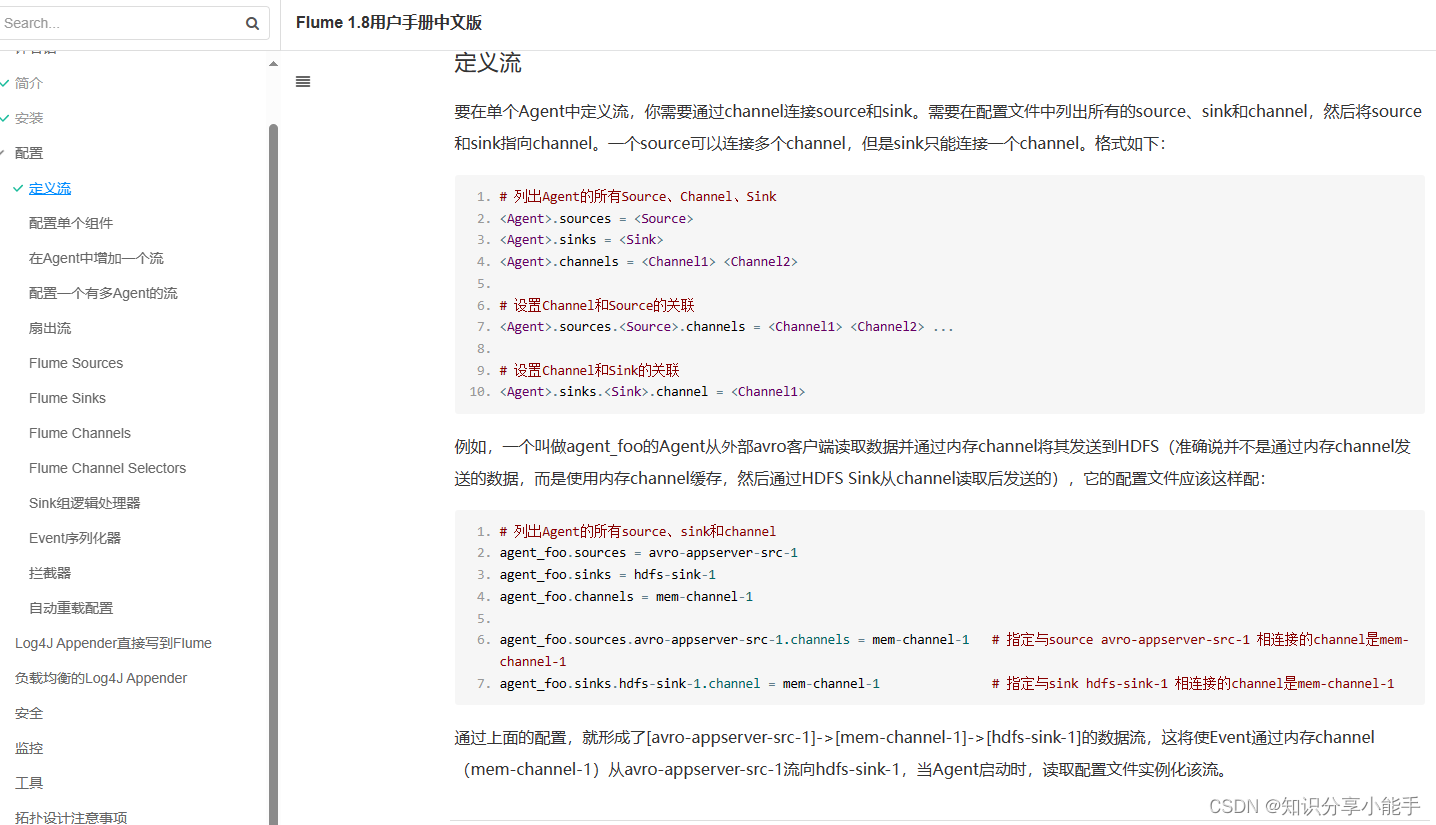Click the checkmark next to 简介
The height and width of the screenshot is (825, 1436).
coord(5,83)
